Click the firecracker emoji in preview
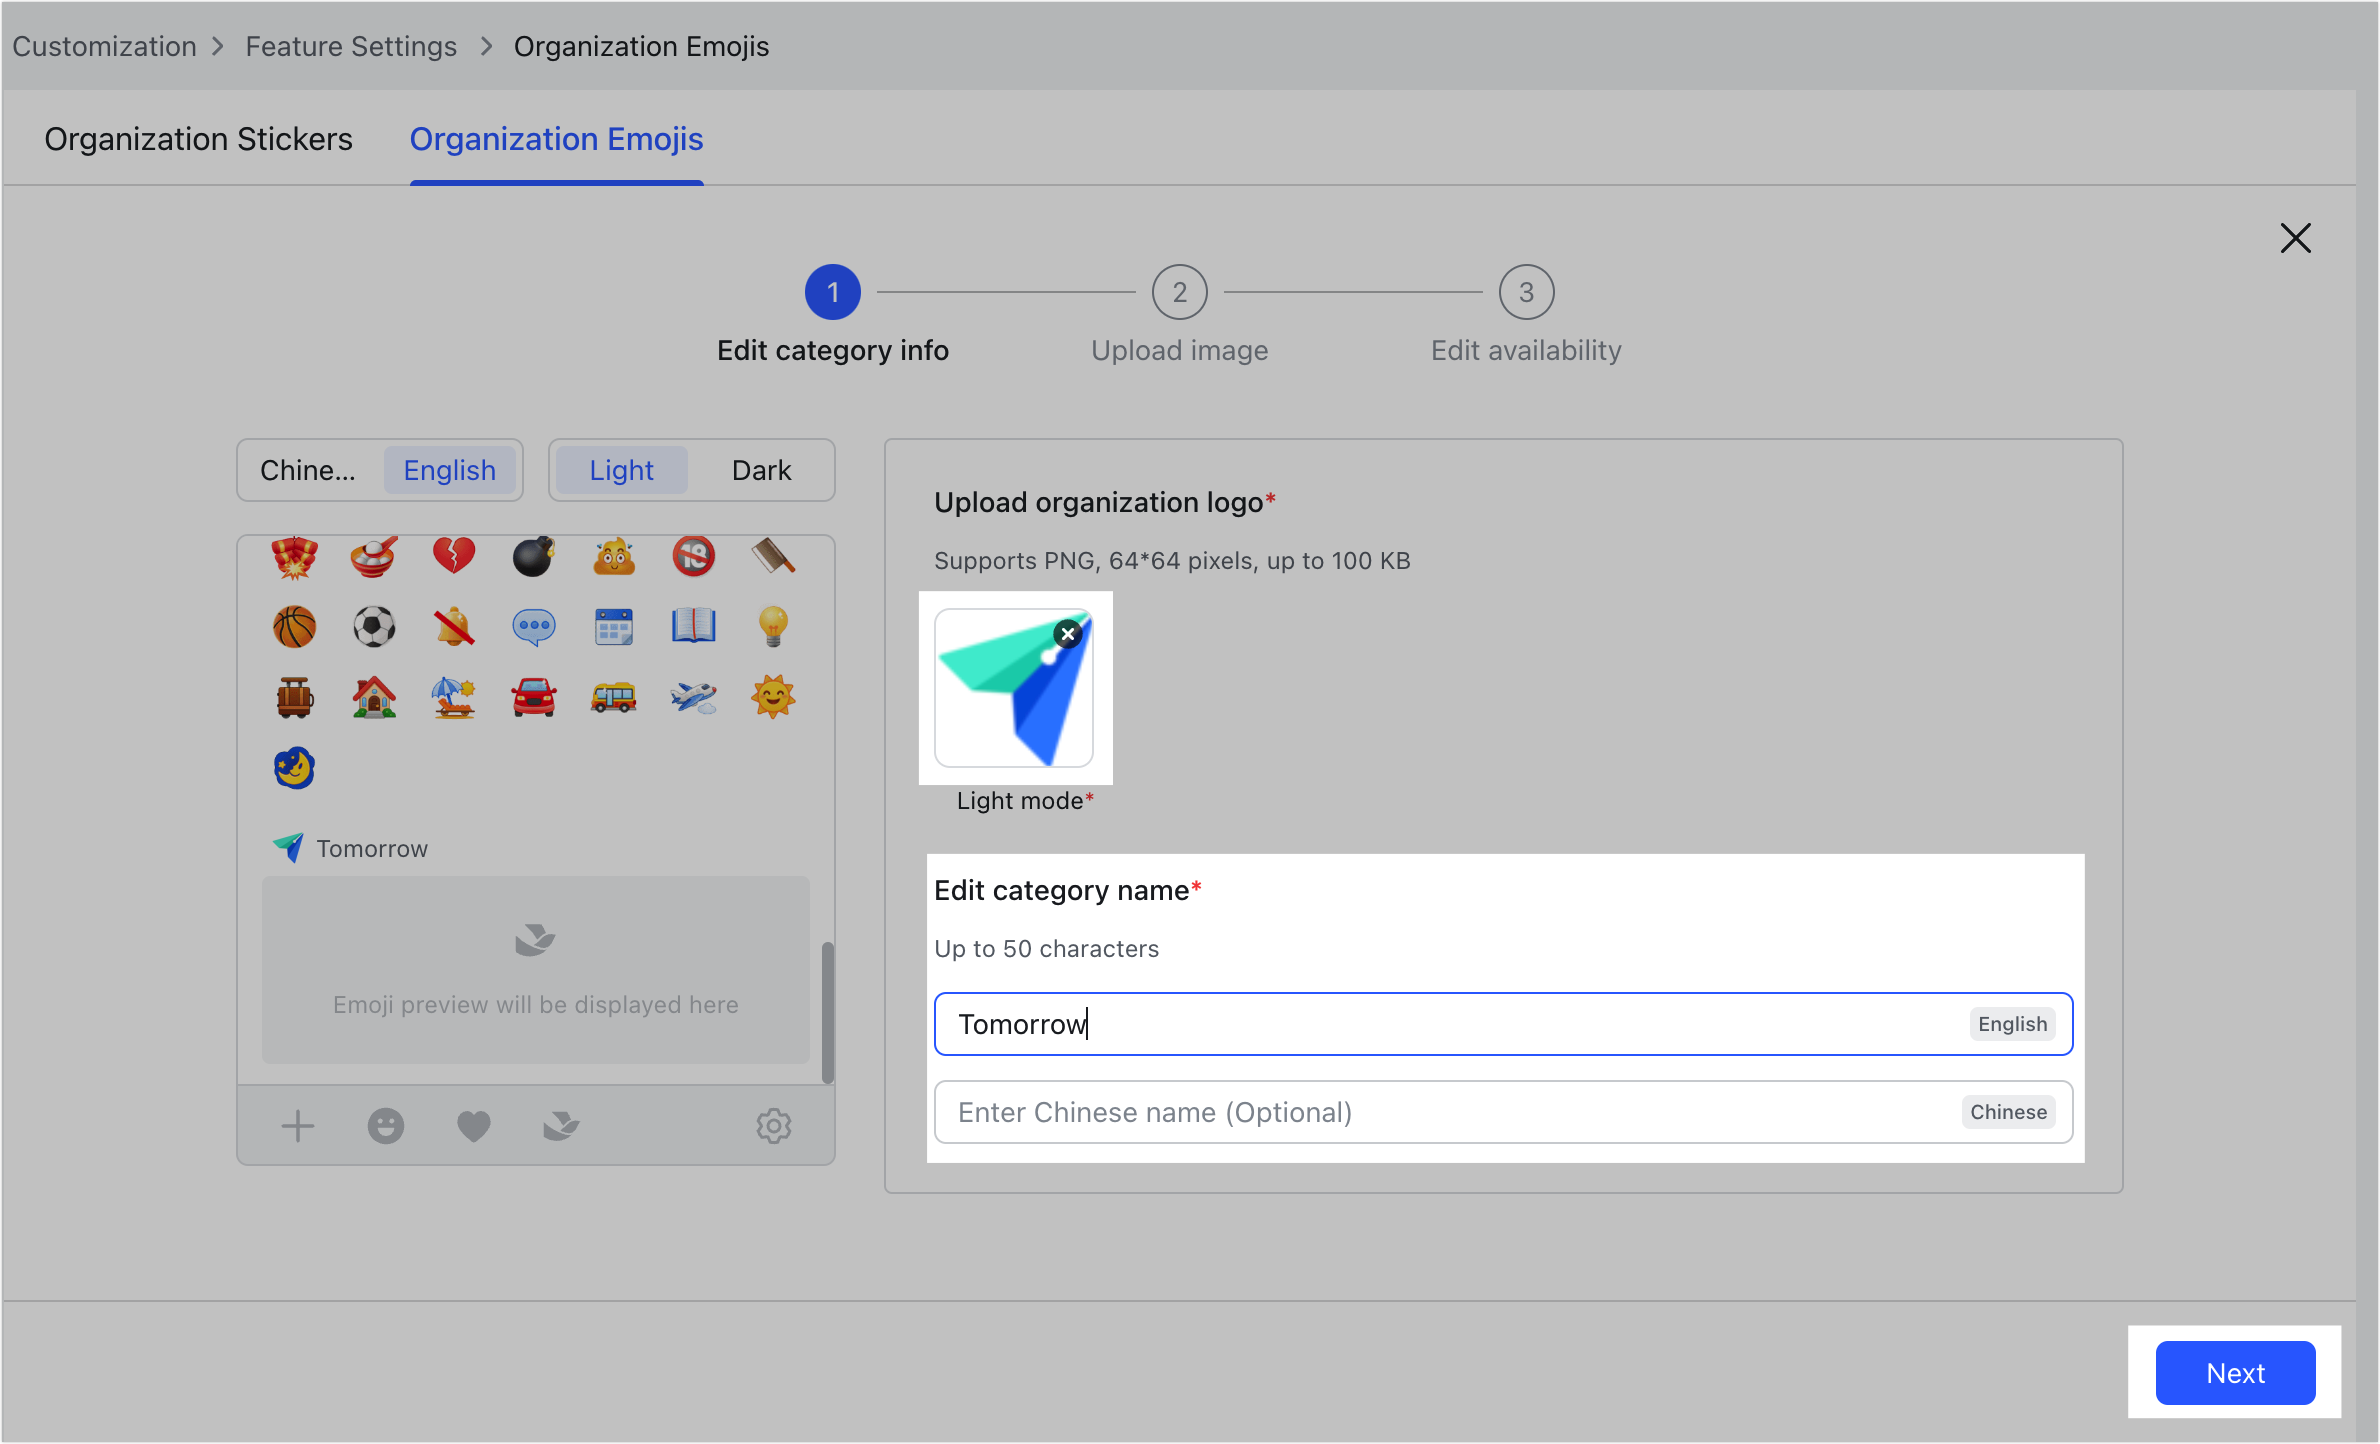2380x1444 pixels. [294, 557]
